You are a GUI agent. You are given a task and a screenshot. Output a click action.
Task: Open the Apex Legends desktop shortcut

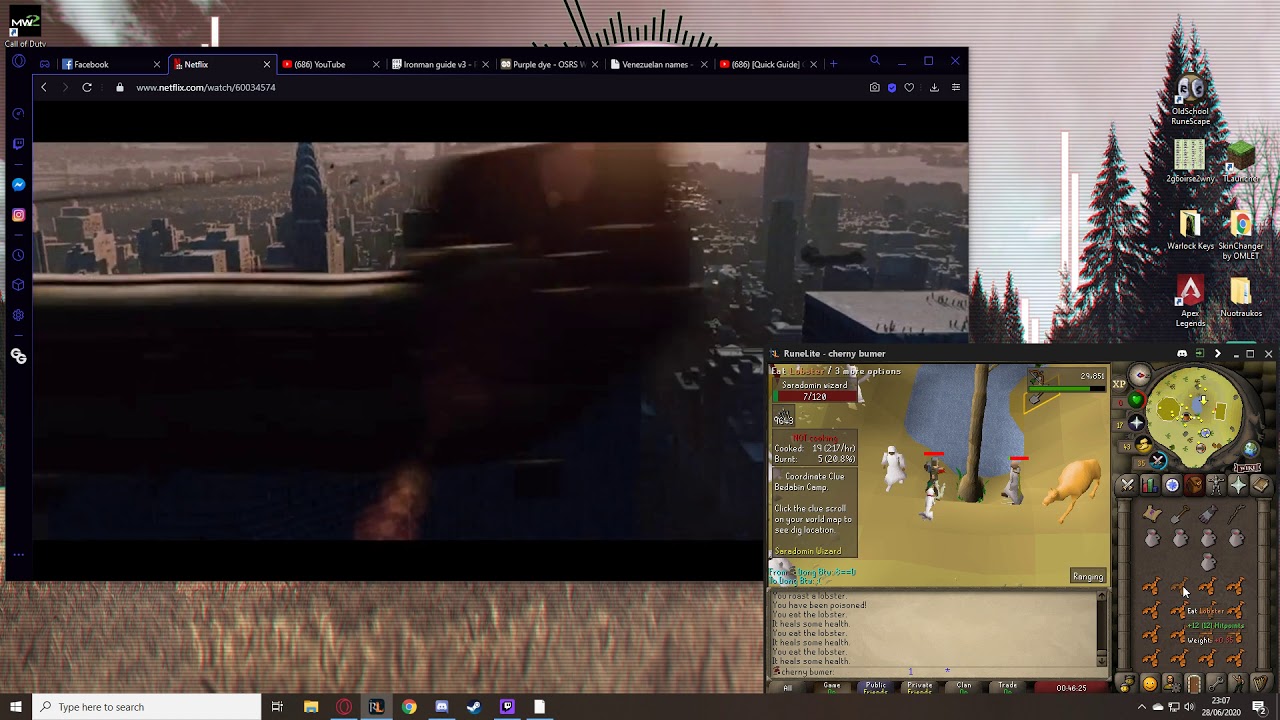(x=1190, y=300)
